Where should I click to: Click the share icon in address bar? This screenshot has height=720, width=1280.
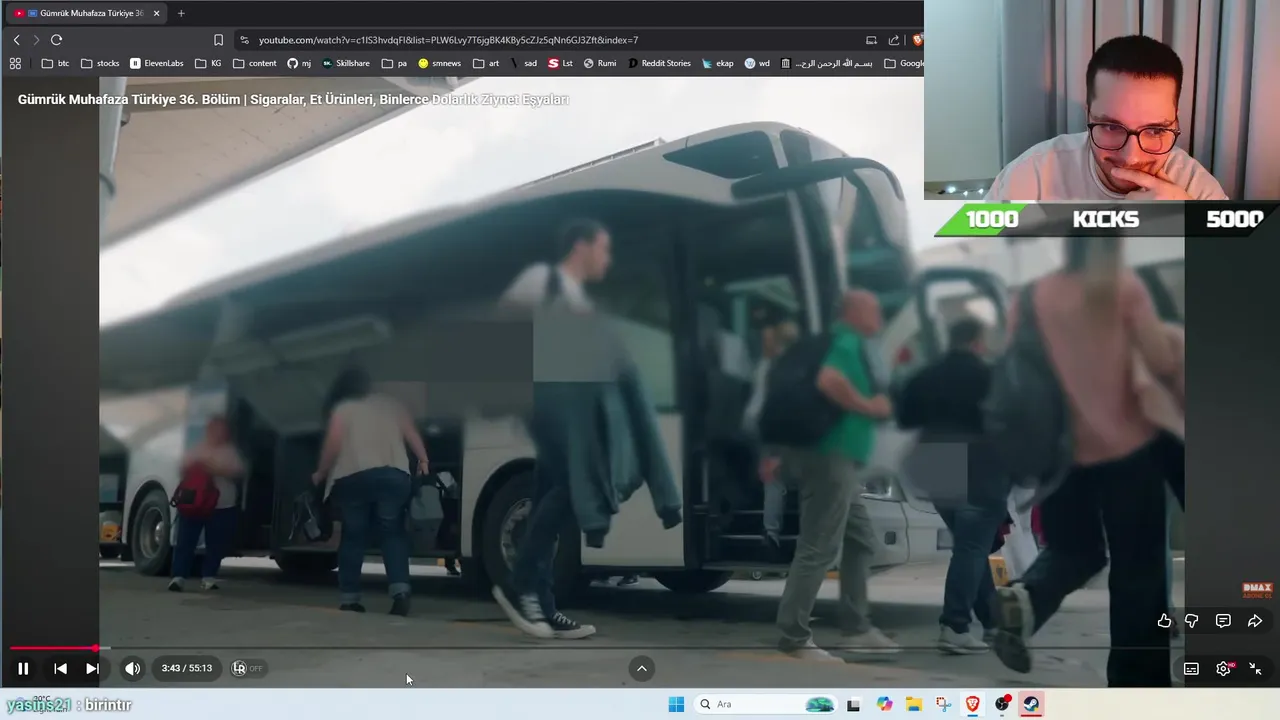pos(894,40)
